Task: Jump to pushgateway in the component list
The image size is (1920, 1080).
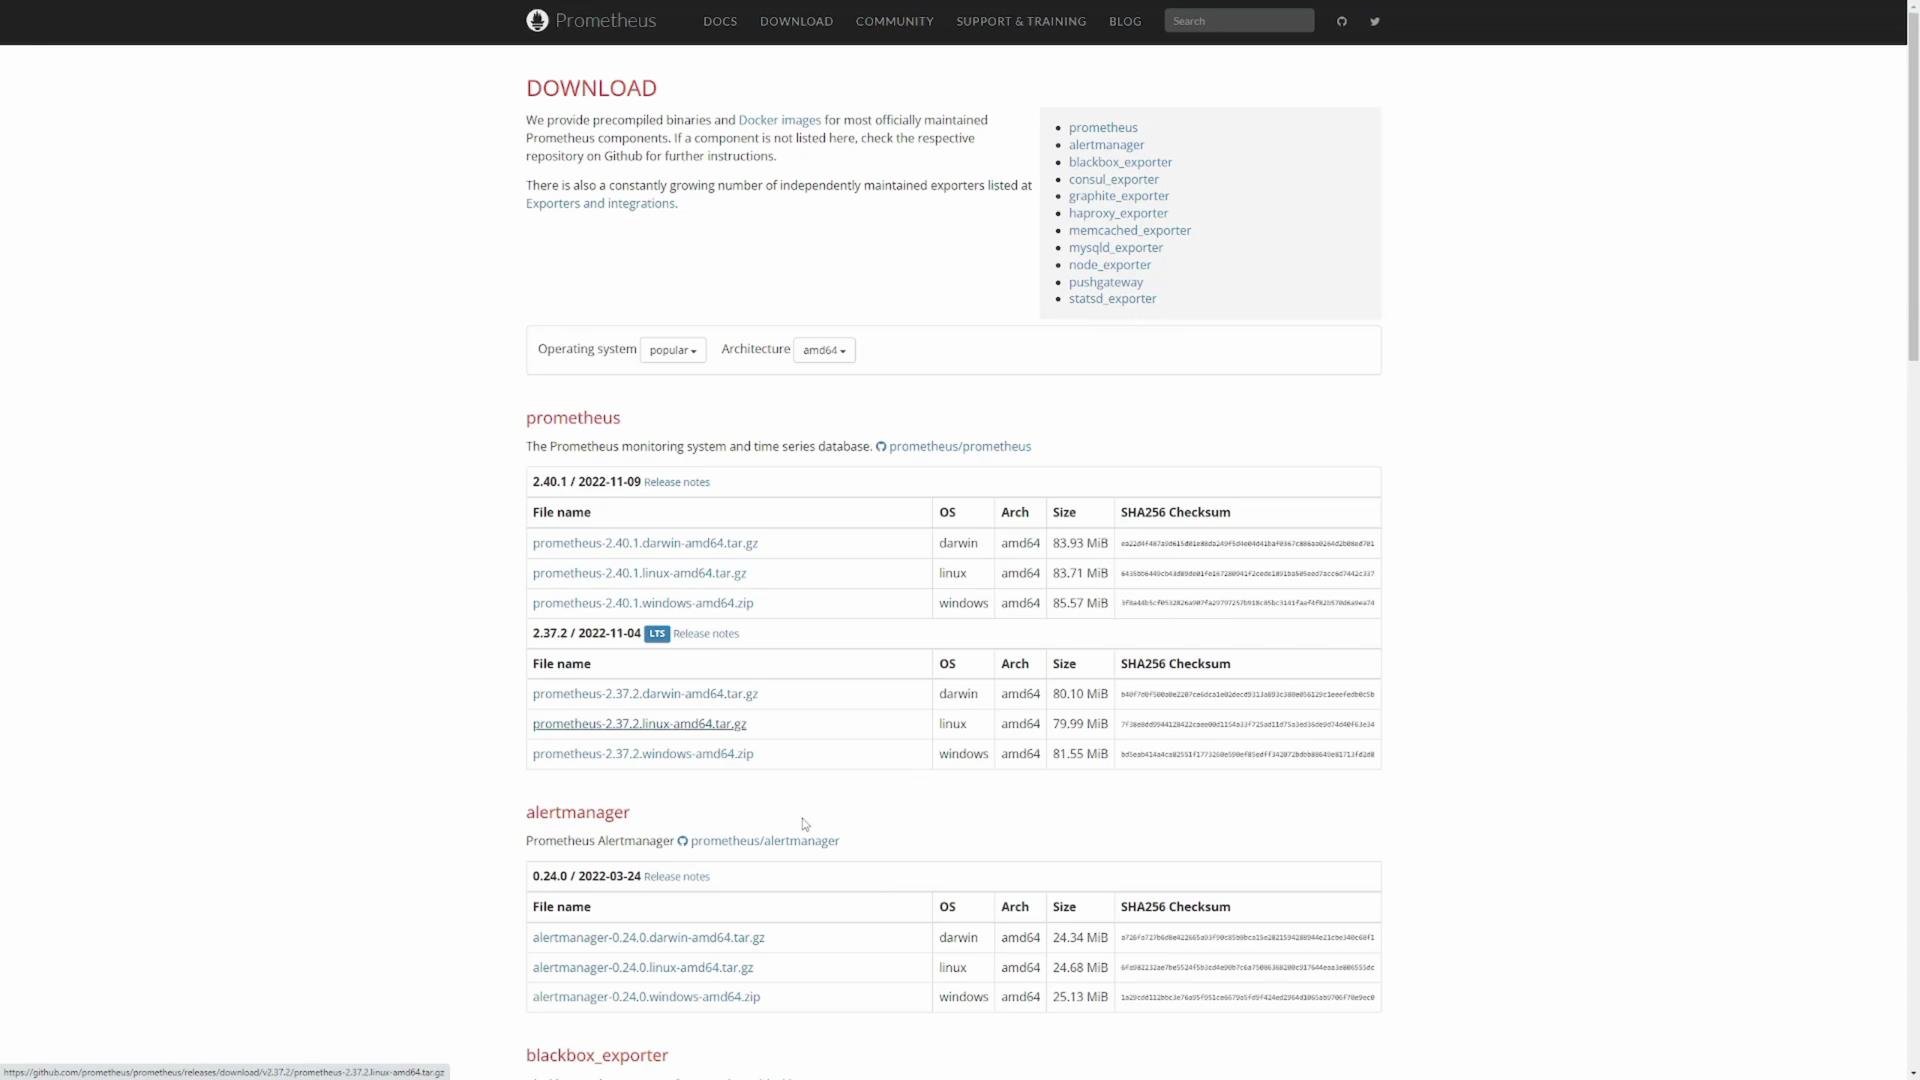Action: coord(1106,282)
